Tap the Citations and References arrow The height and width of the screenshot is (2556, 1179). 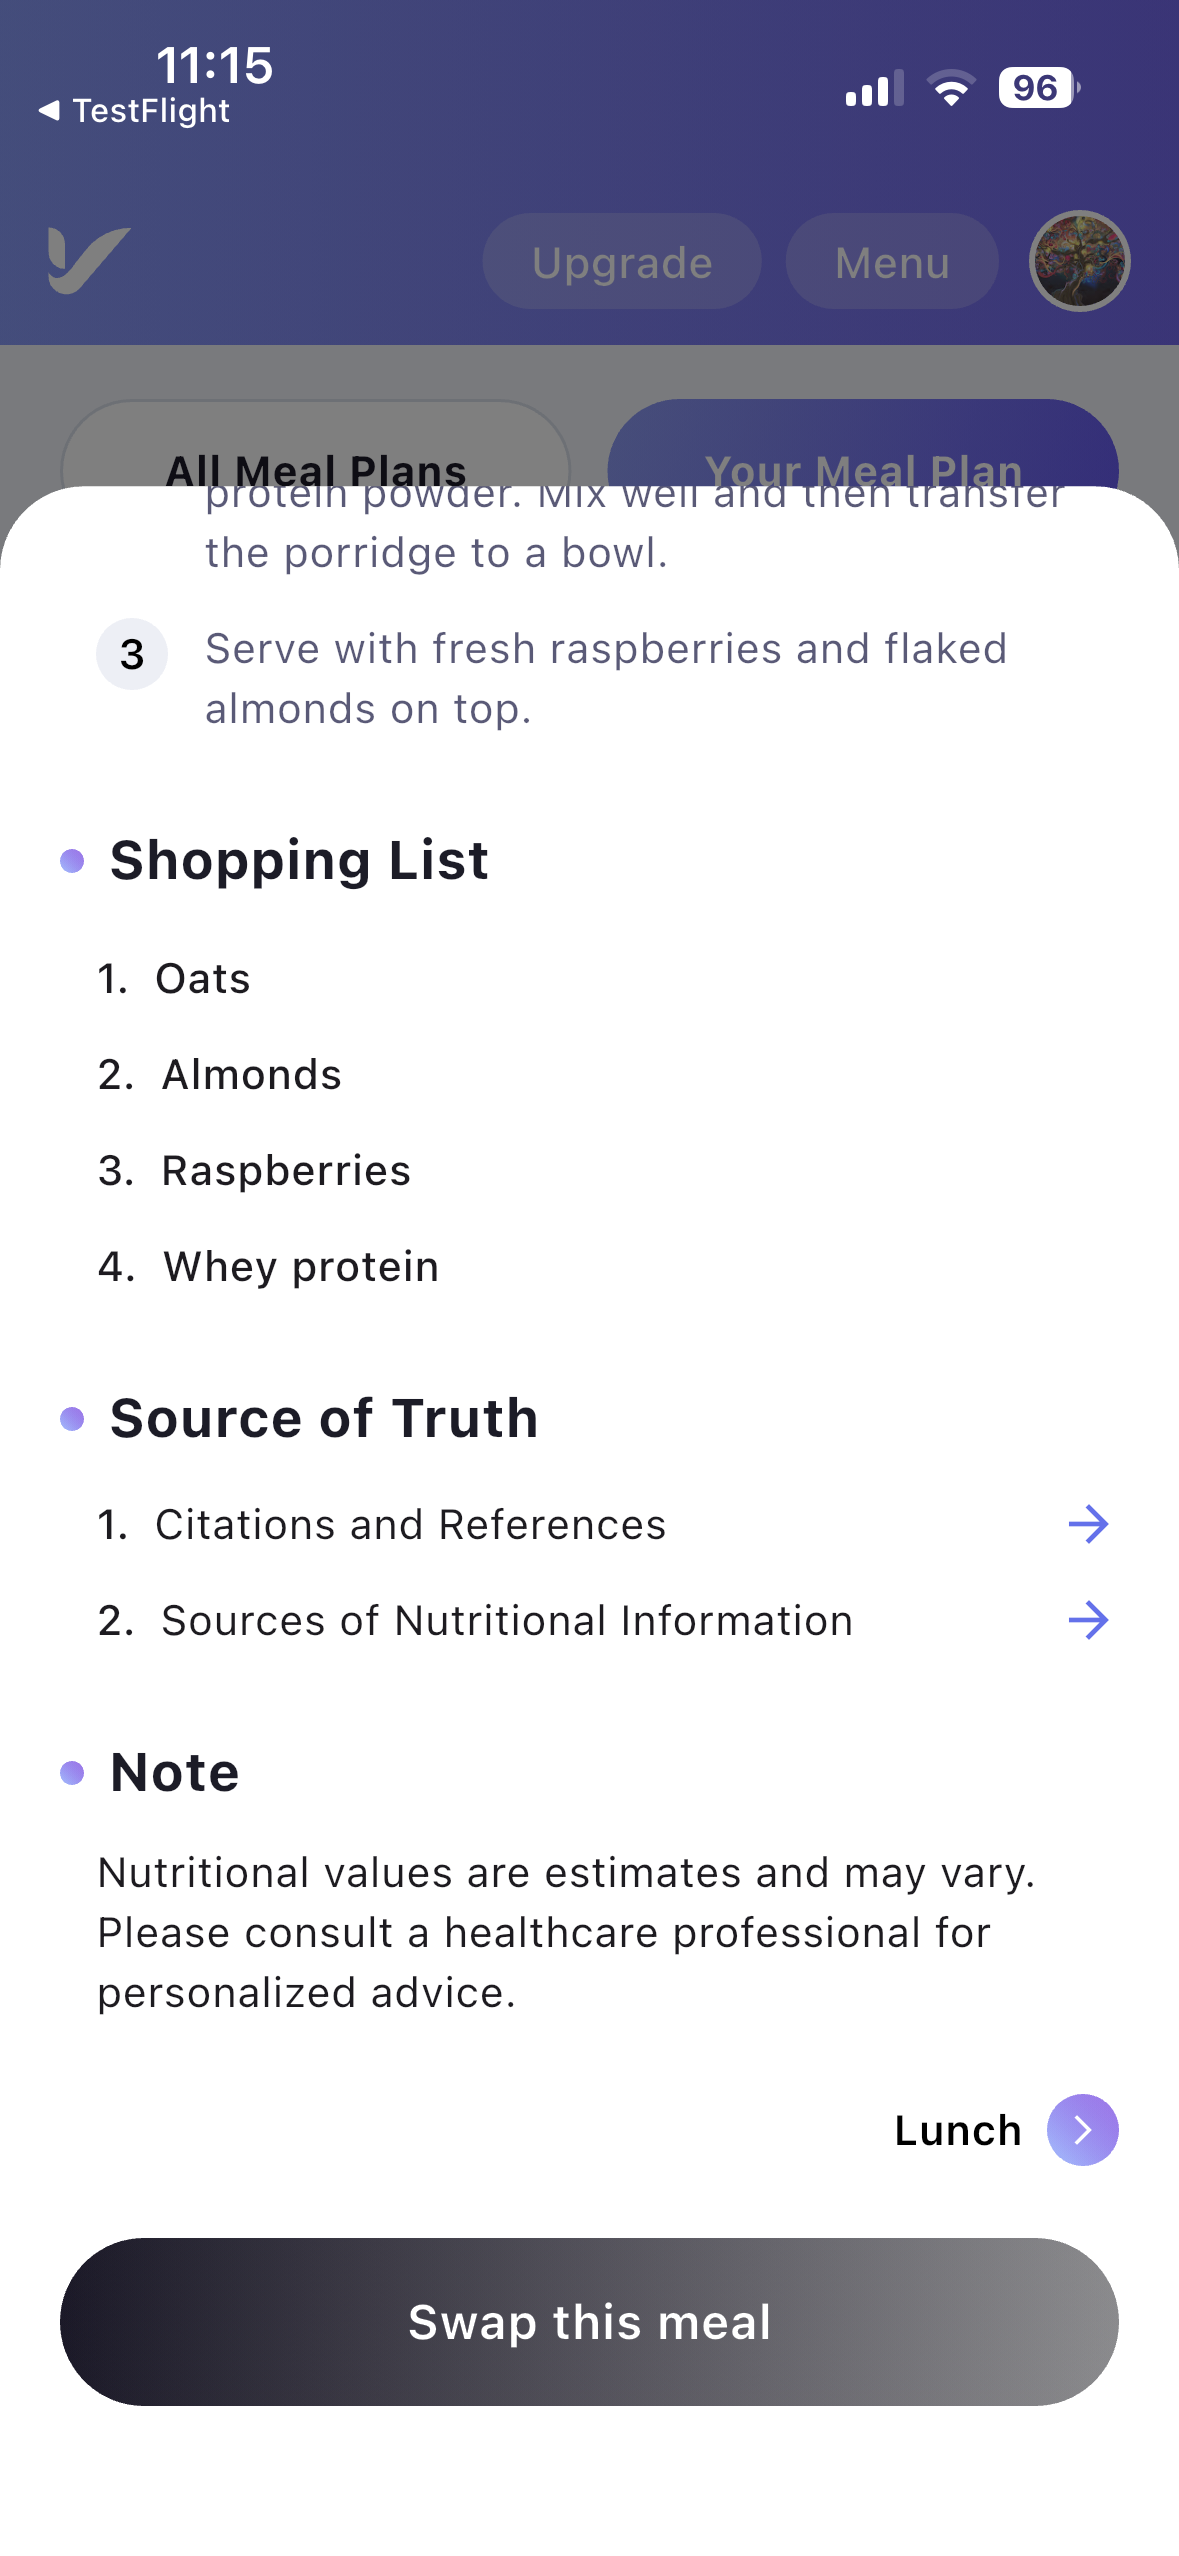pyautogui.click(x=1088, y=1525)
